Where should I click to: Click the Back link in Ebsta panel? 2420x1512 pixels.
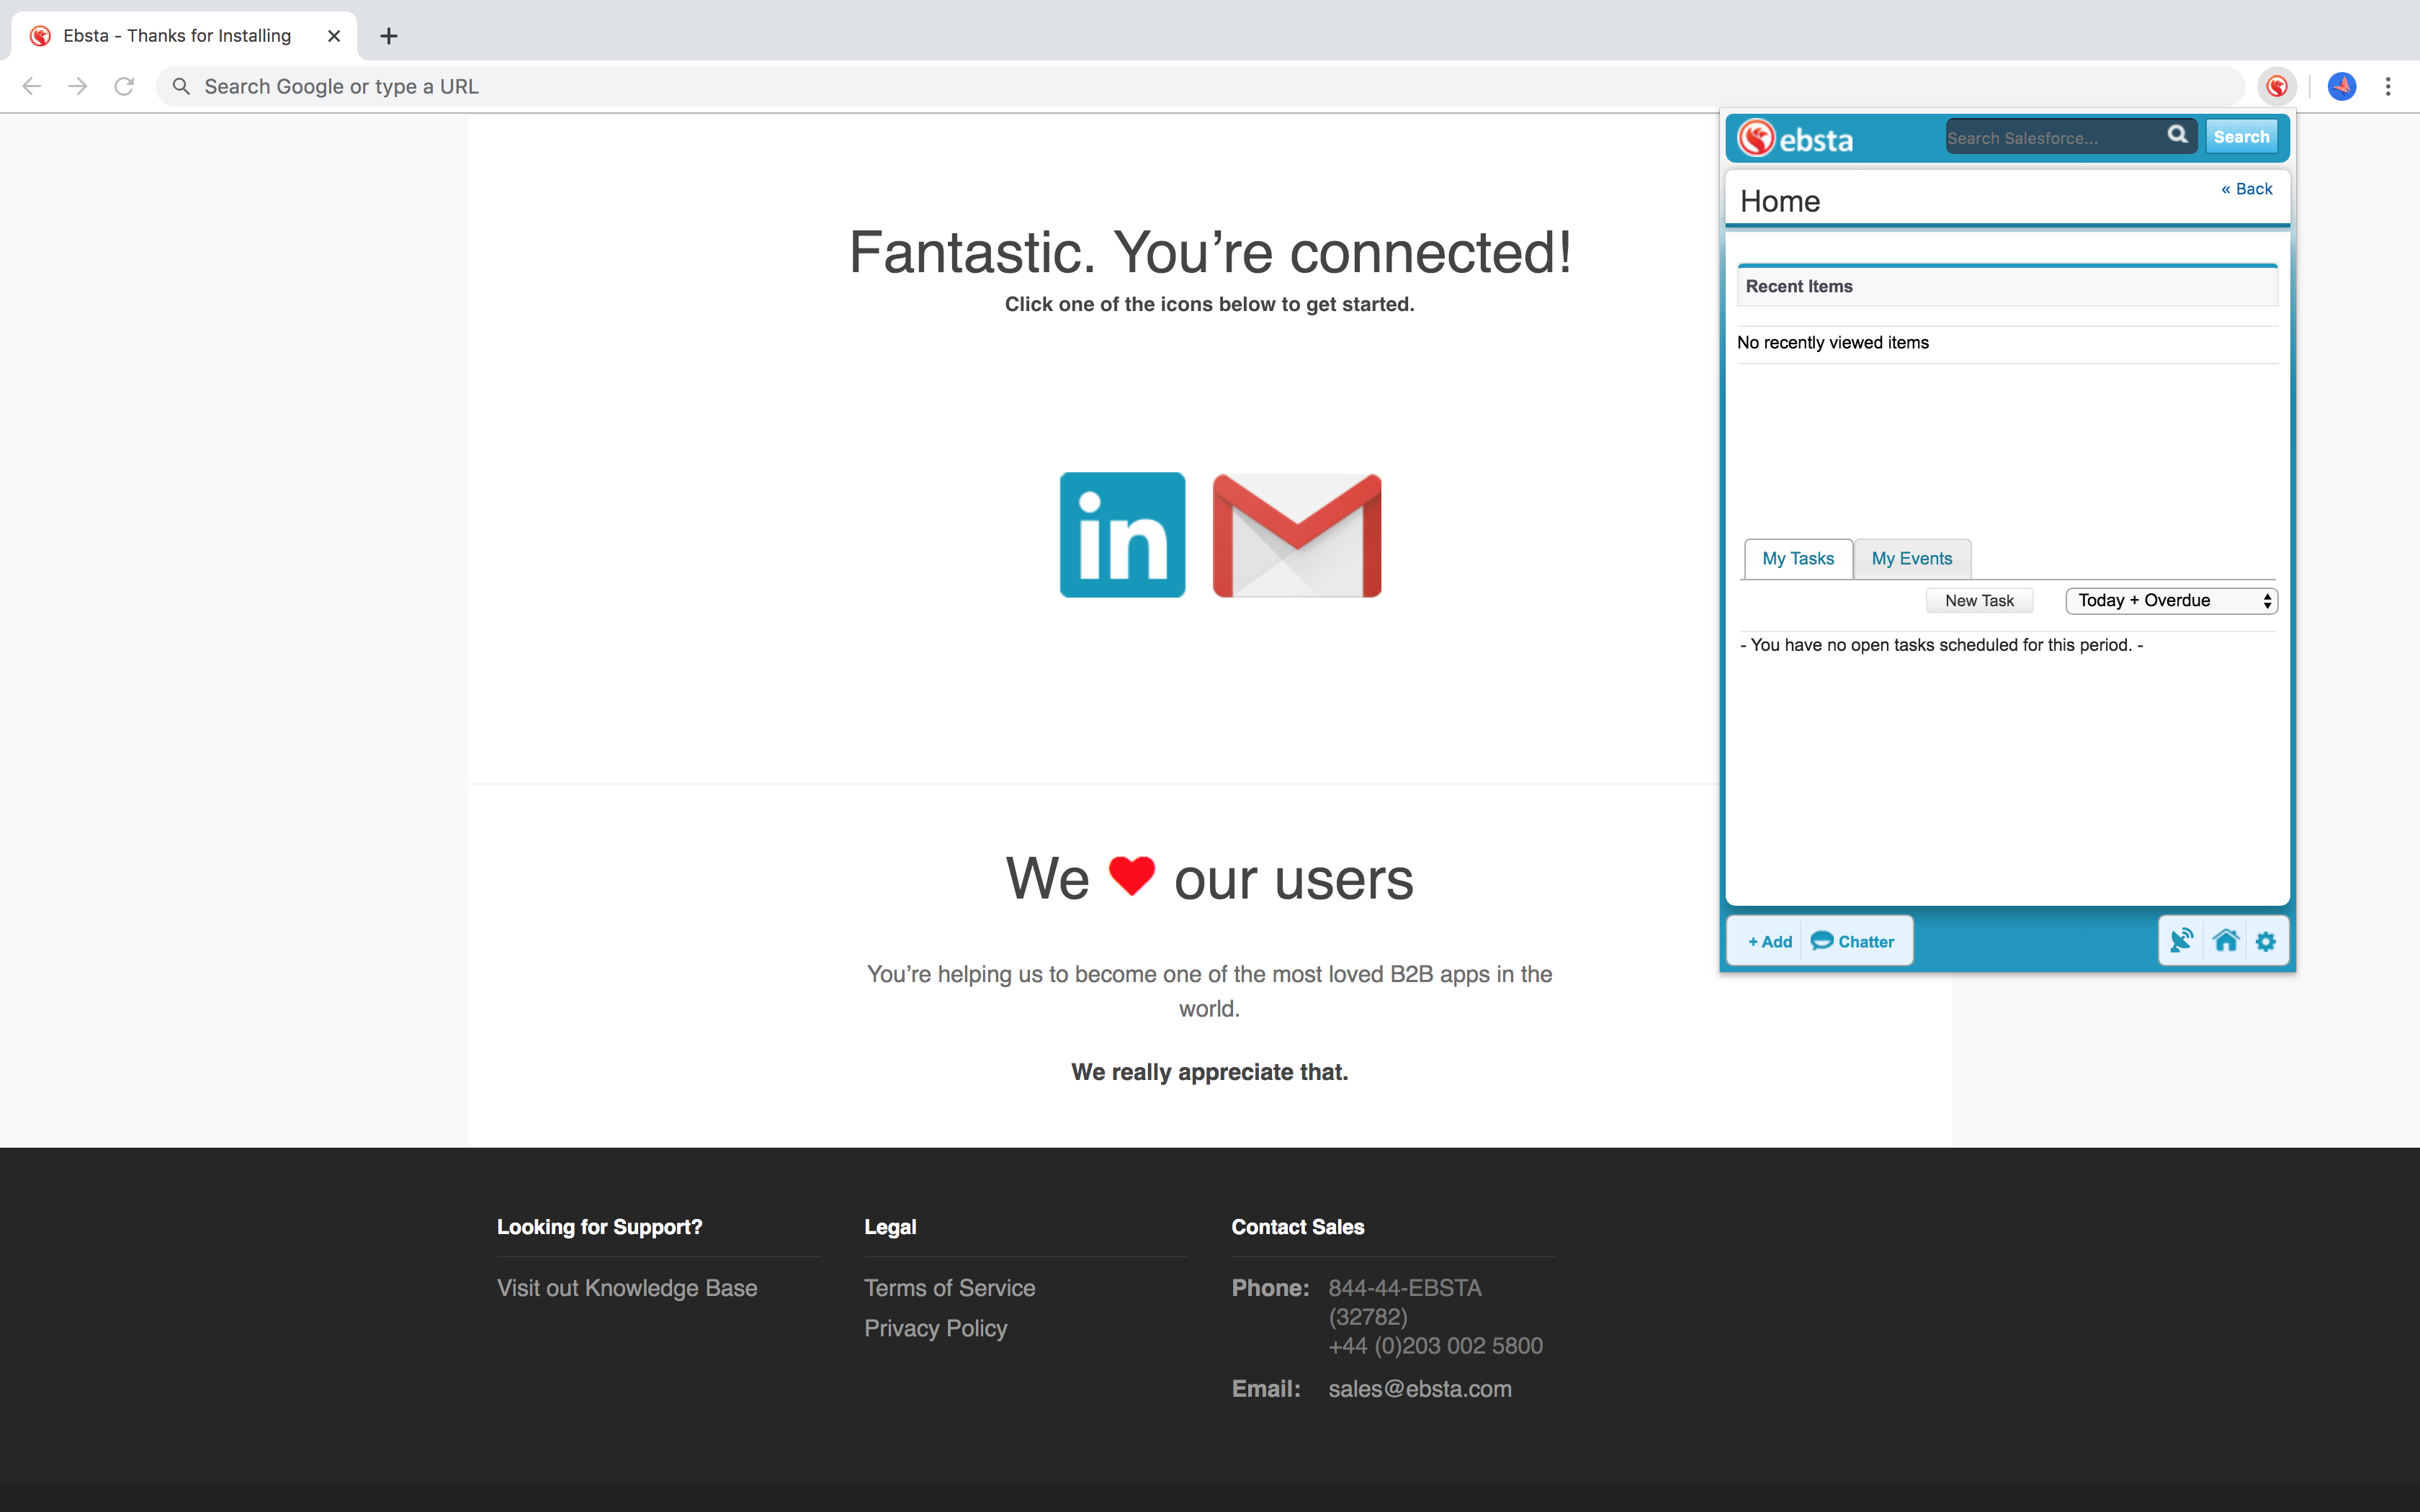(2246, 189)
